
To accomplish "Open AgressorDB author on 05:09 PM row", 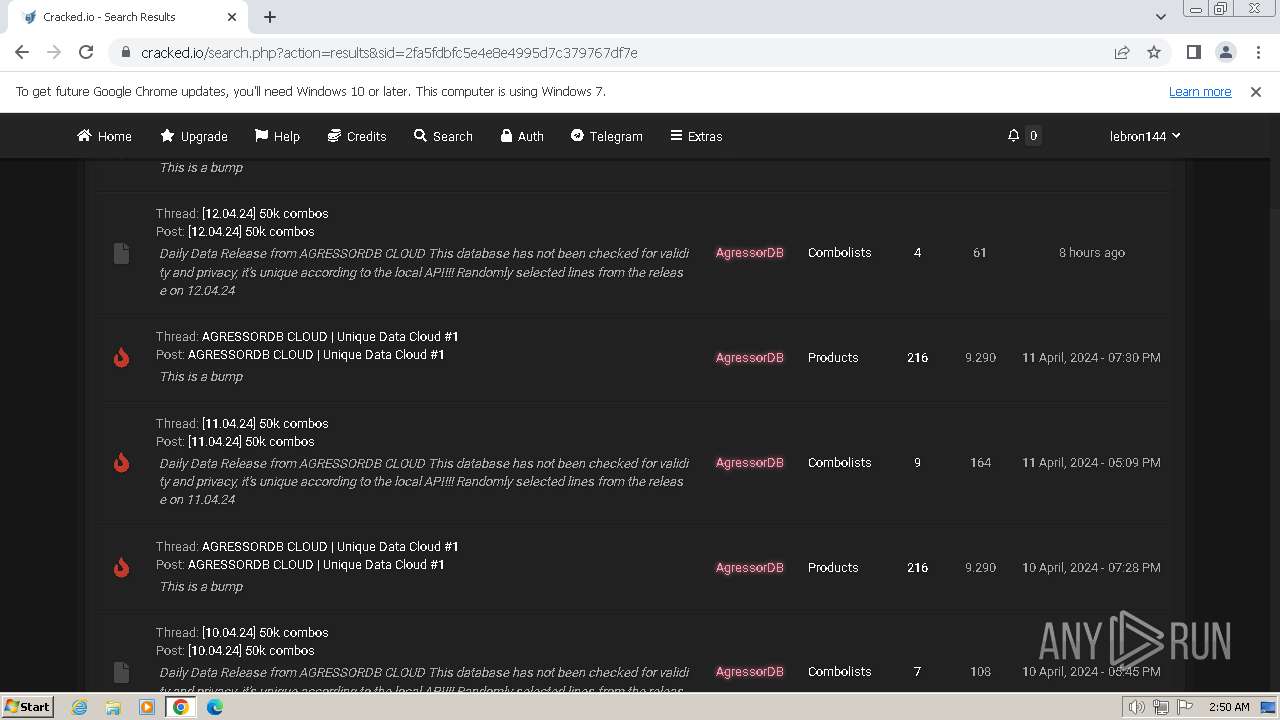I will click(x=749, y=463).
